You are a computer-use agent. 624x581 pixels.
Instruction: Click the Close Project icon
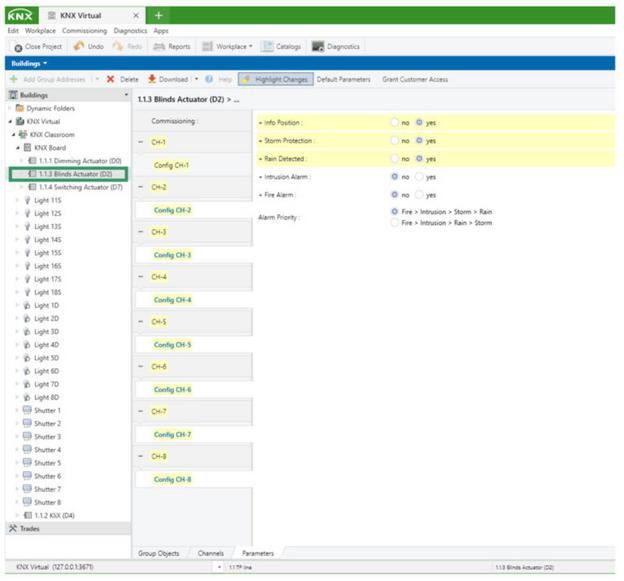(x=19, y=47)
